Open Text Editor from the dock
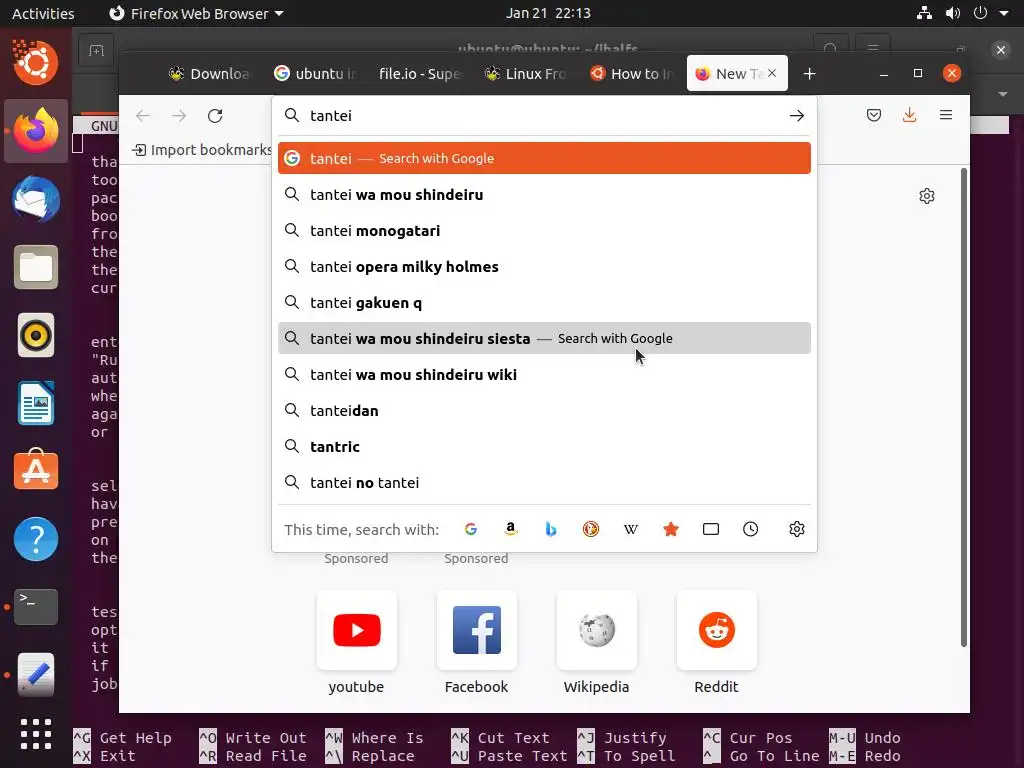The image size is (1024, 768). (36, 675)
